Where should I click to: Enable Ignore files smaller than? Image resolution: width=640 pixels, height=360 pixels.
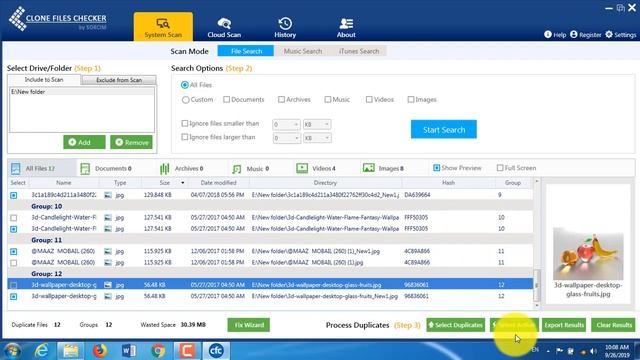(184, 123)
